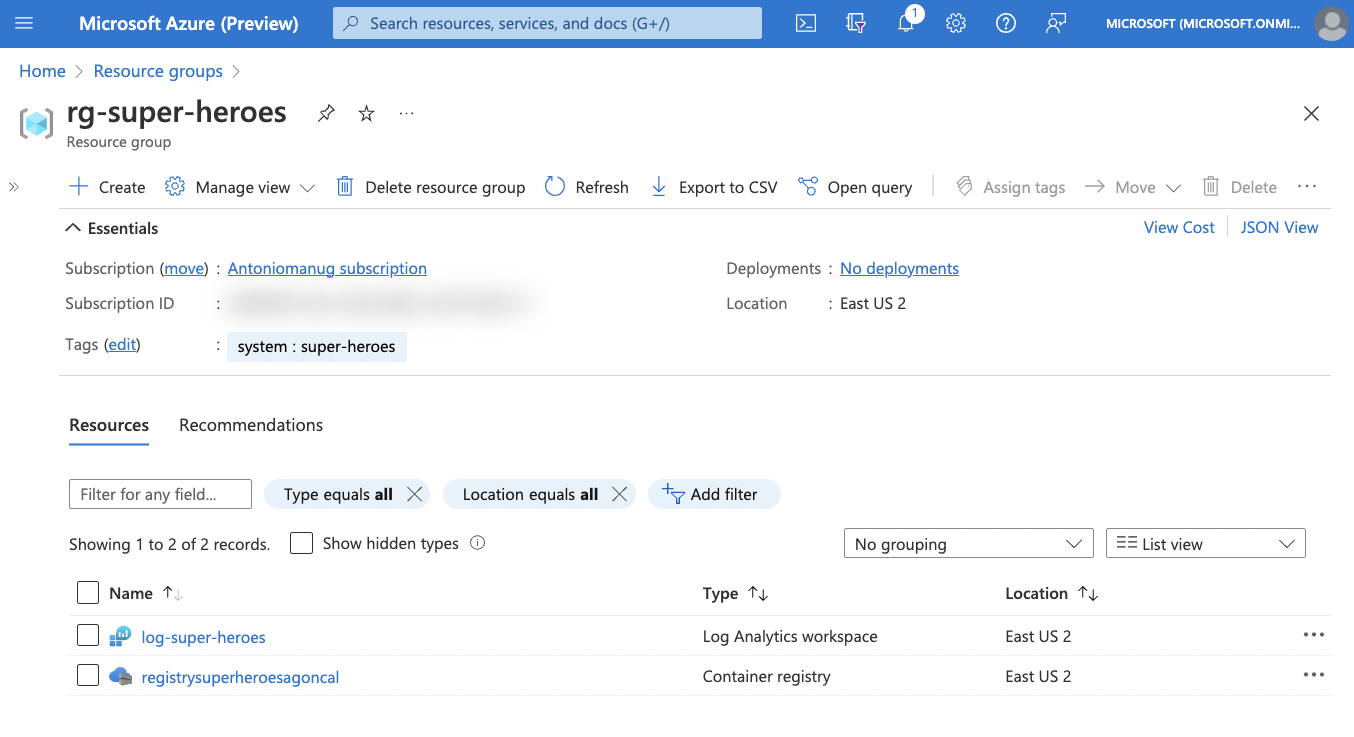1354x737 pixels.
Task: Open more options next to title
Action: [x=406, y=113]
